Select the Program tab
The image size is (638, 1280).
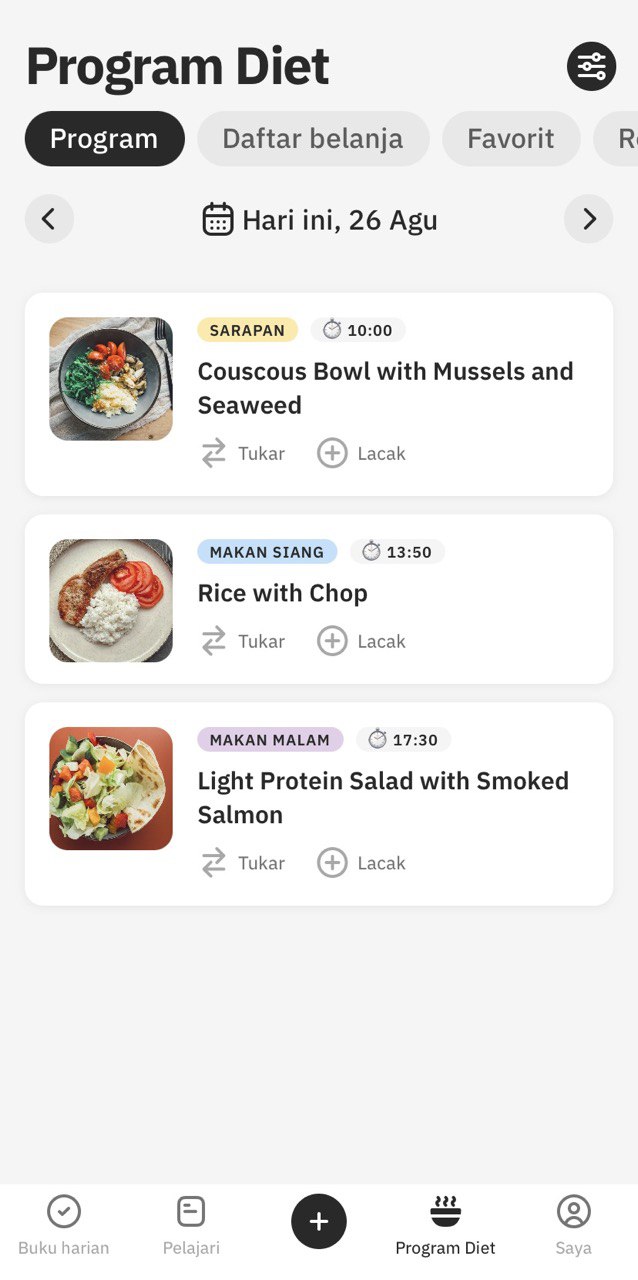104,138
